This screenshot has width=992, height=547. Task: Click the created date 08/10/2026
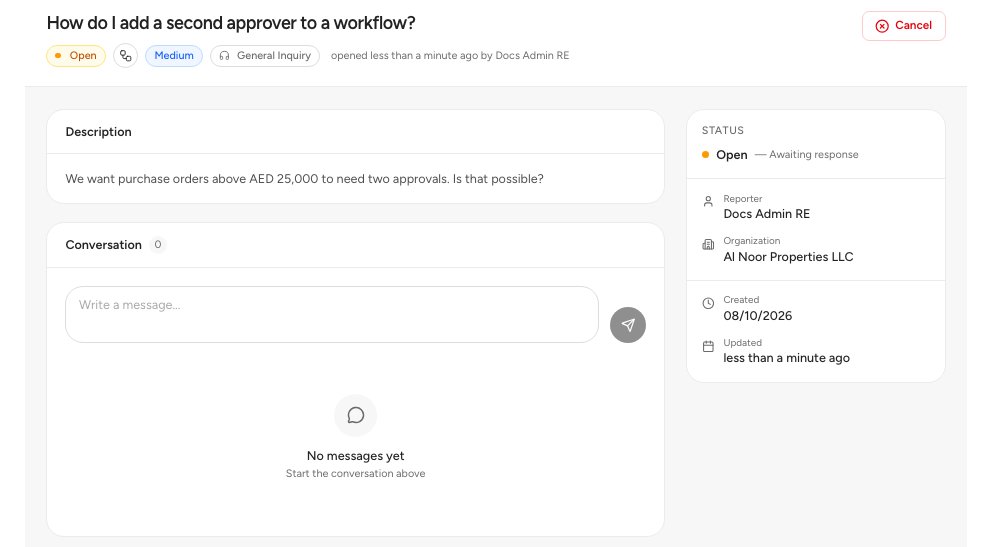(757, 316)
